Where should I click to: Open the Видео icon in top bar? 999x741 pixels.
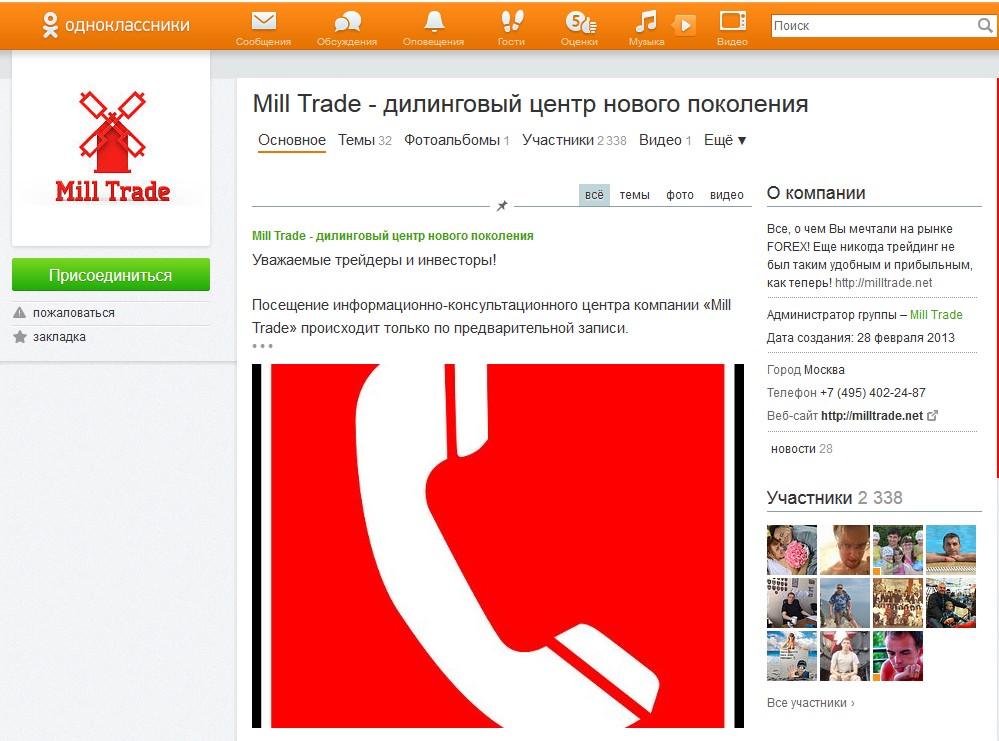[x=733, y=22]
